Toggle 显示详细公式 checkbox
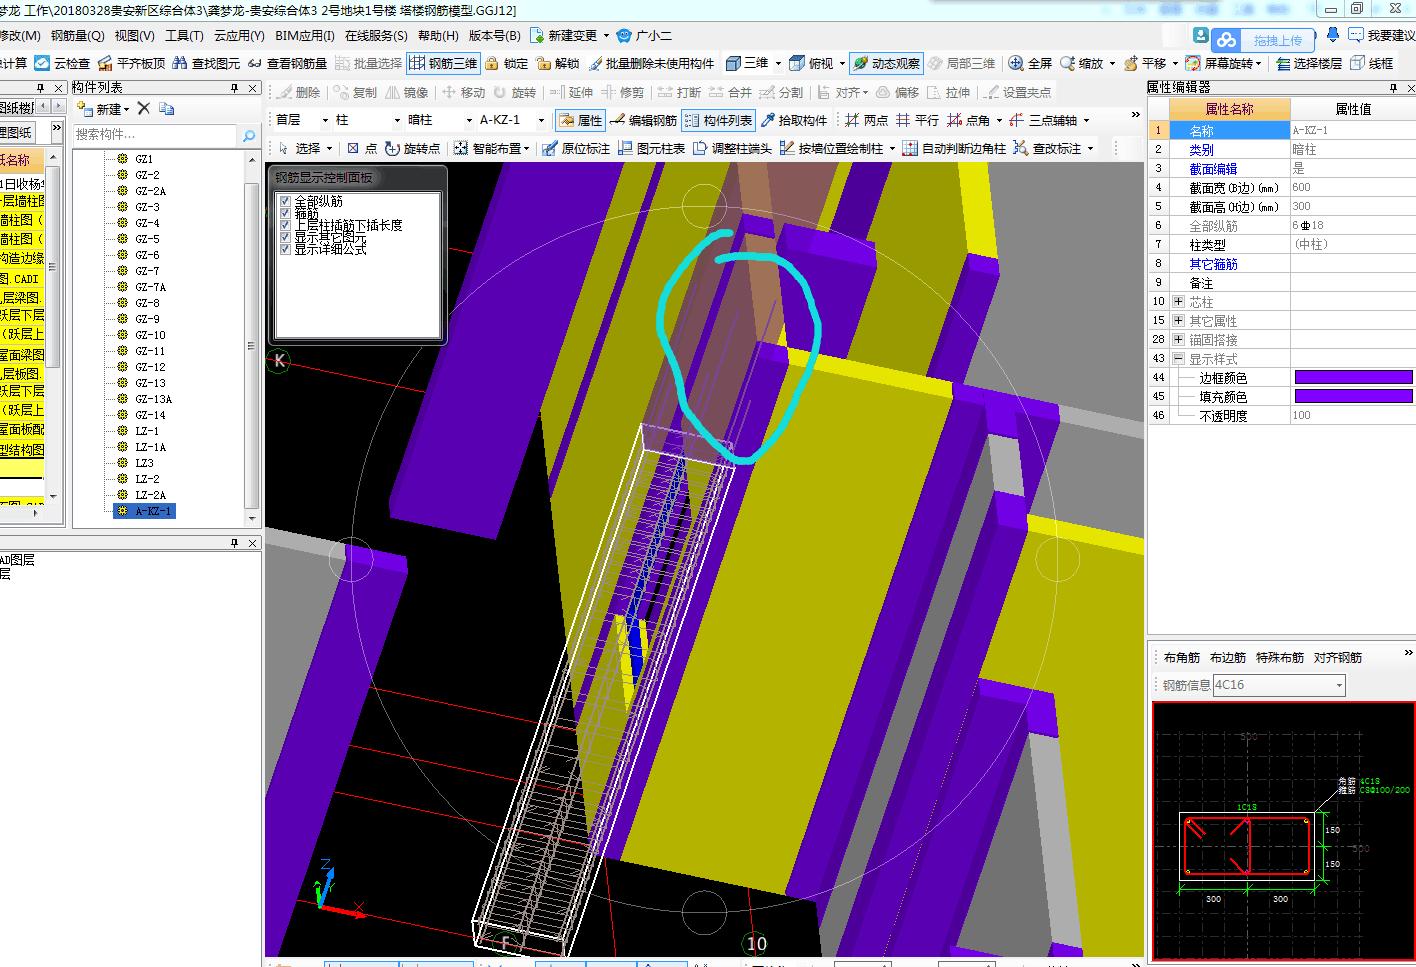Viewport: 1416px width, 967px height. pos(285,249)
